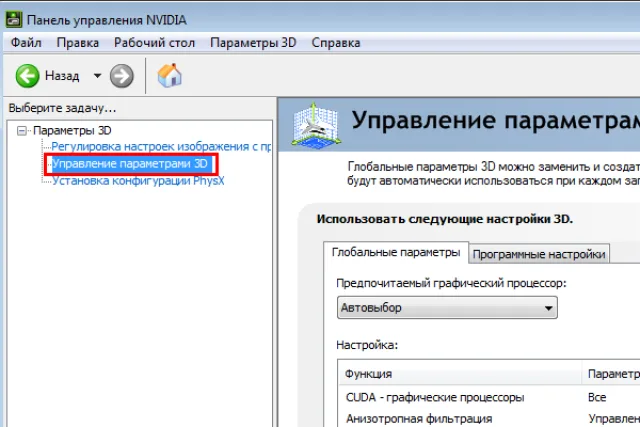Open the Back history dropdown arrow
The image size is (640, 427).
[x=97, y=76]
